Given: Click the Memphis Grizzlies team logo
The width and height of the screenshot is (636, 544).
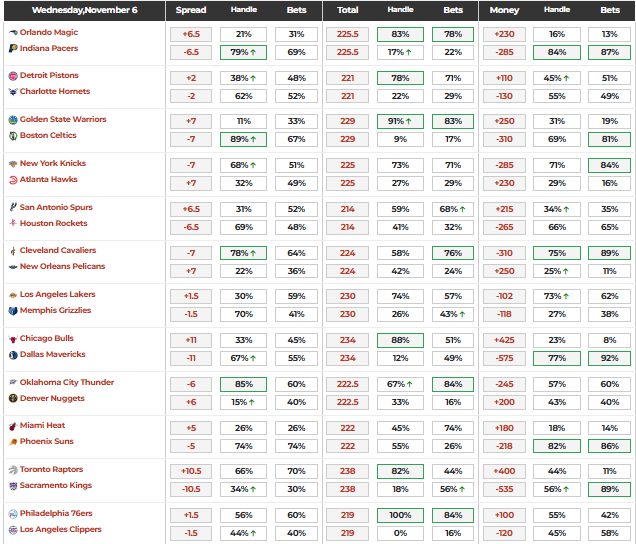Looking at the screenshot, I should pos(13,311).
